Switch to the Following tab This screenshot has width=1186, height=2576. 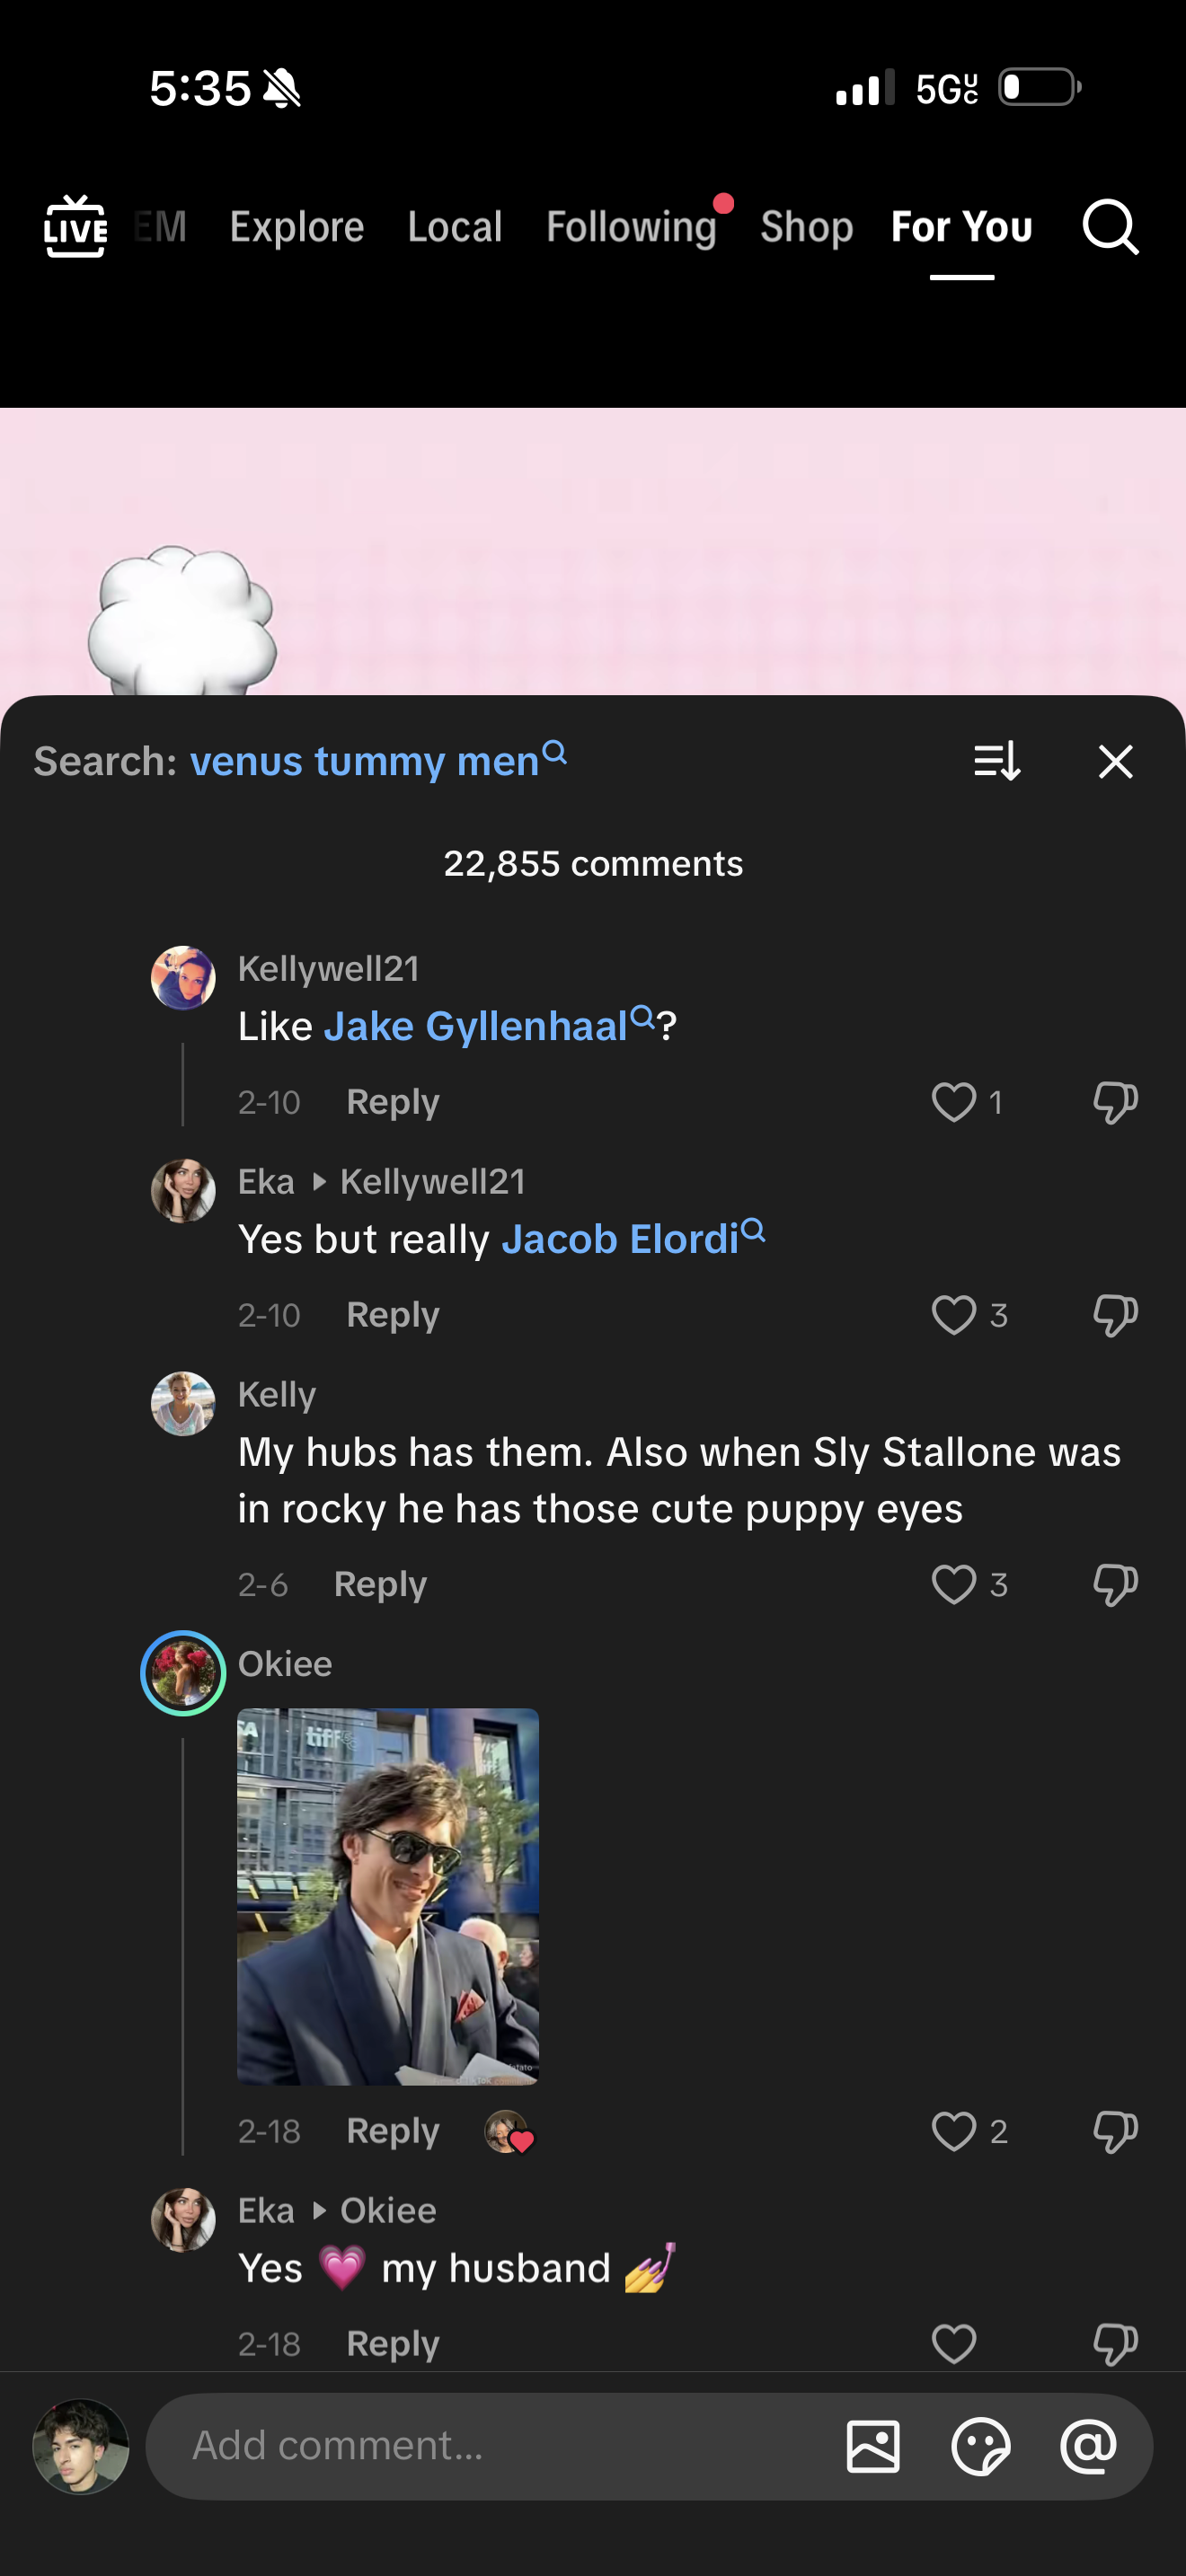pos(631,227)
